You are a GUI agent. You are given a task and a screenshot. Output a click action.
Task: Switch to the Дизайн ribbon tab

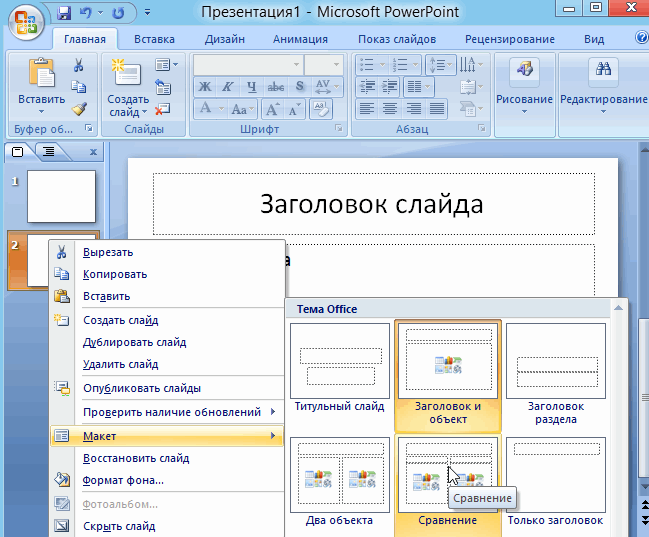point(224,39)
